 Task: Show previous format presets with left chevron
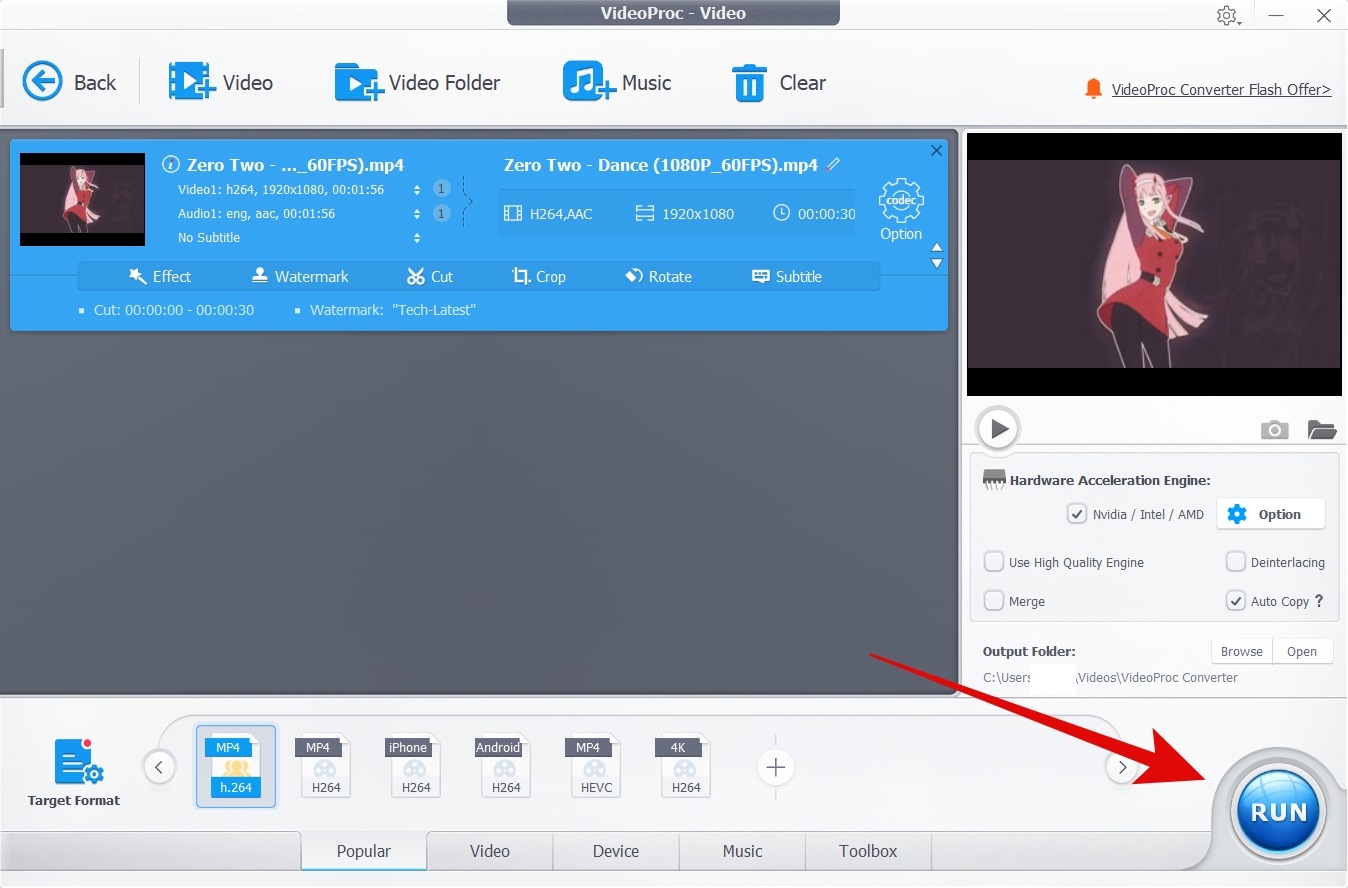(159, 768)
